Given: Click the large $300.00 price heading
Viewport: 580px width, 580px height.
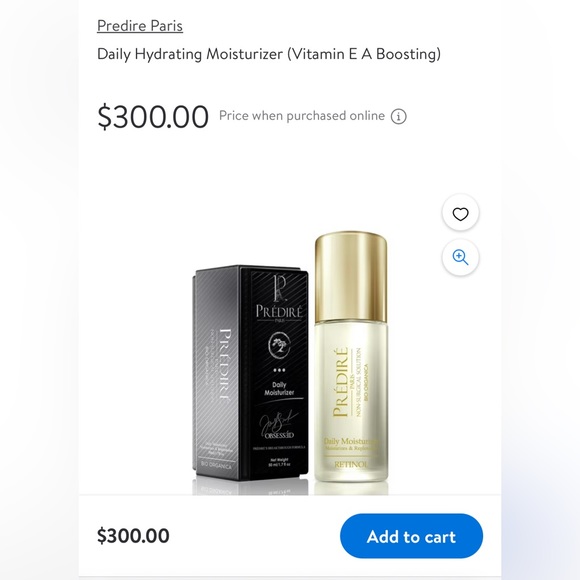Looking at the screenshot, I should pos(153,116).
